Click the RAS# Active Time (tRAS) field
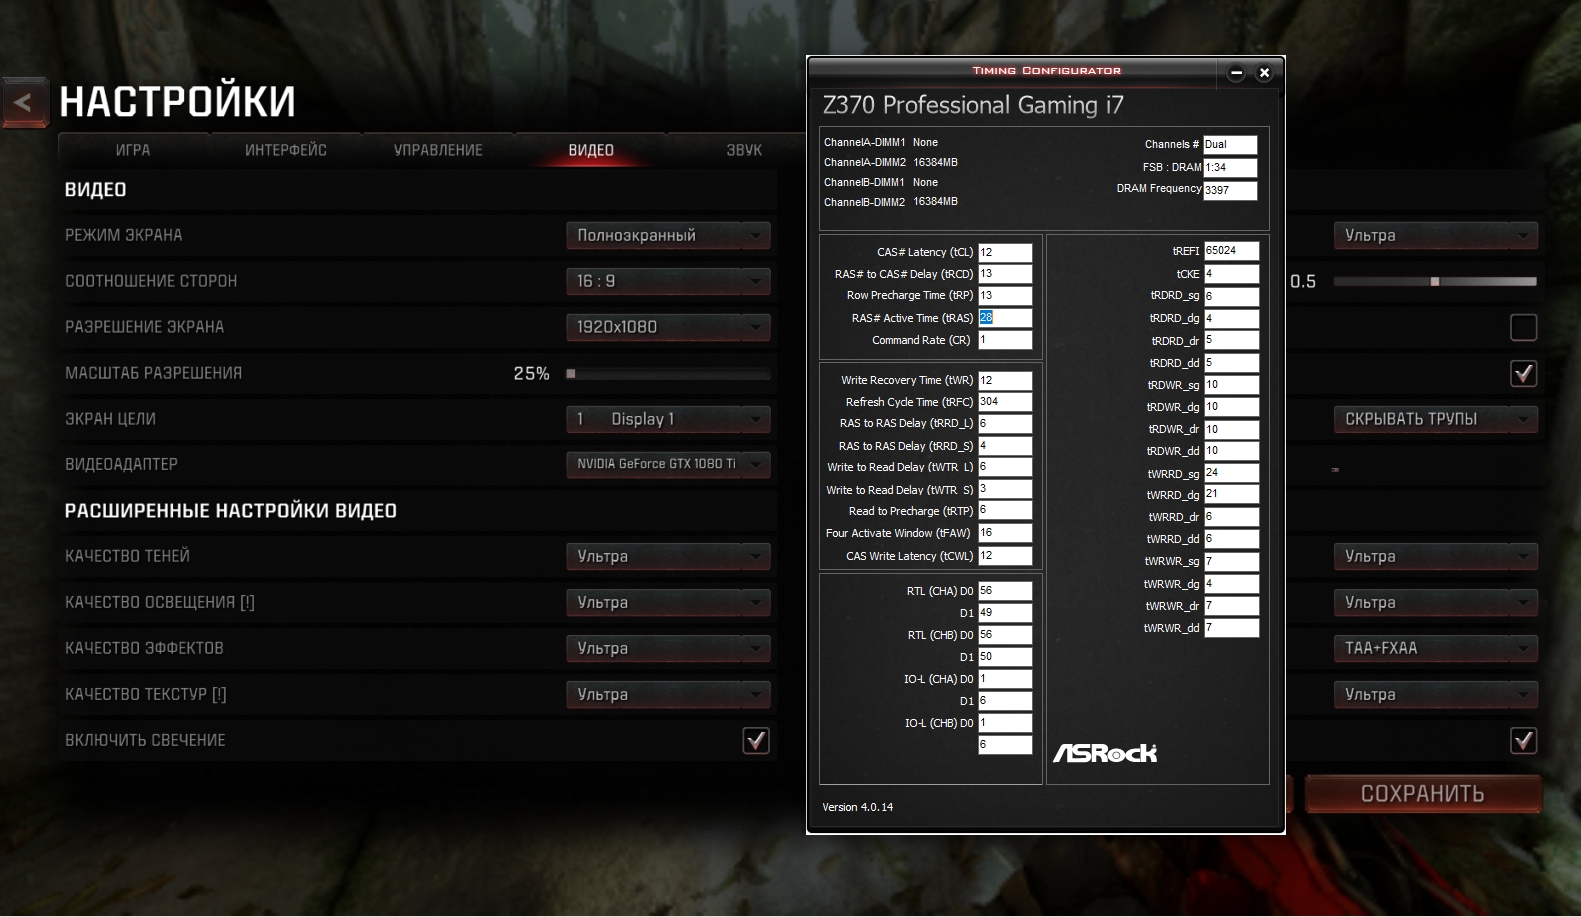 (1005, 318)
